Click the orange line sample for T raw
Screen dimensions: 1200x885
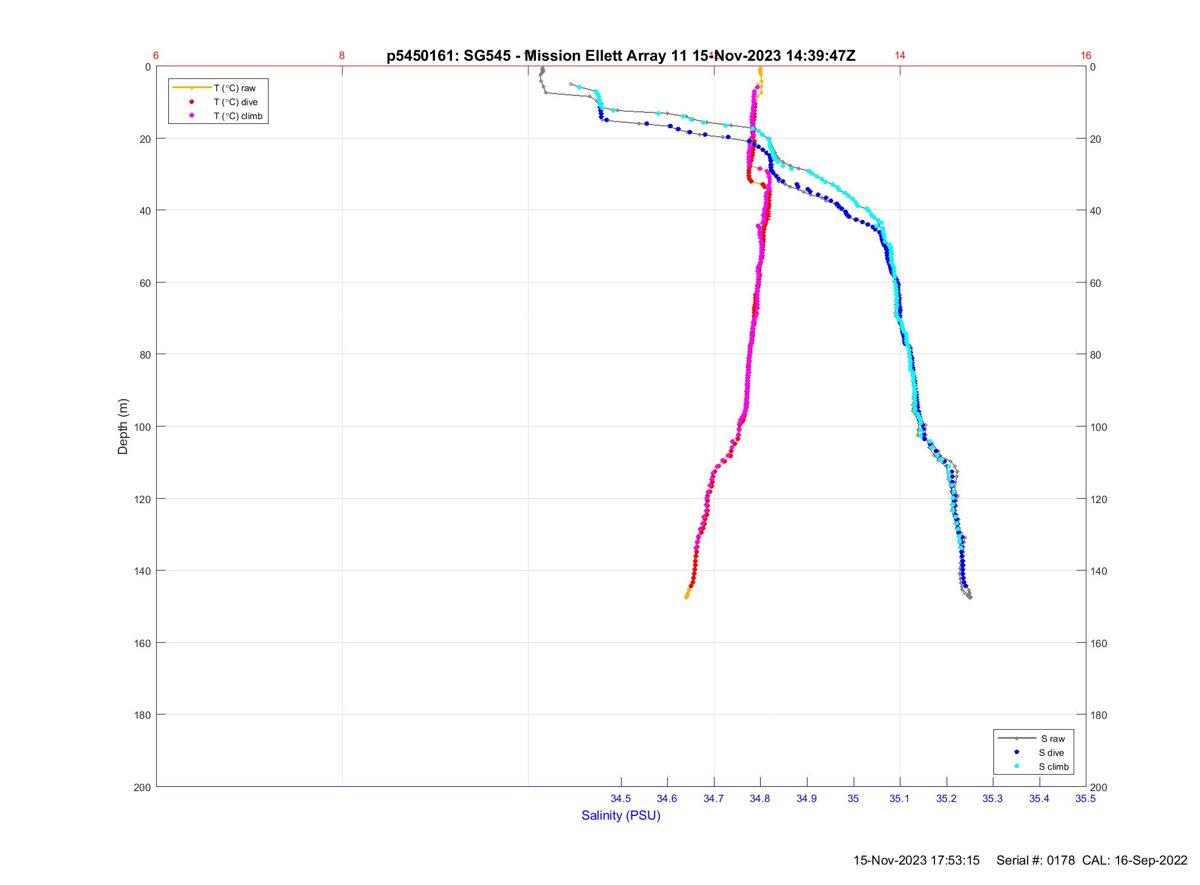[x=191, y=88]
